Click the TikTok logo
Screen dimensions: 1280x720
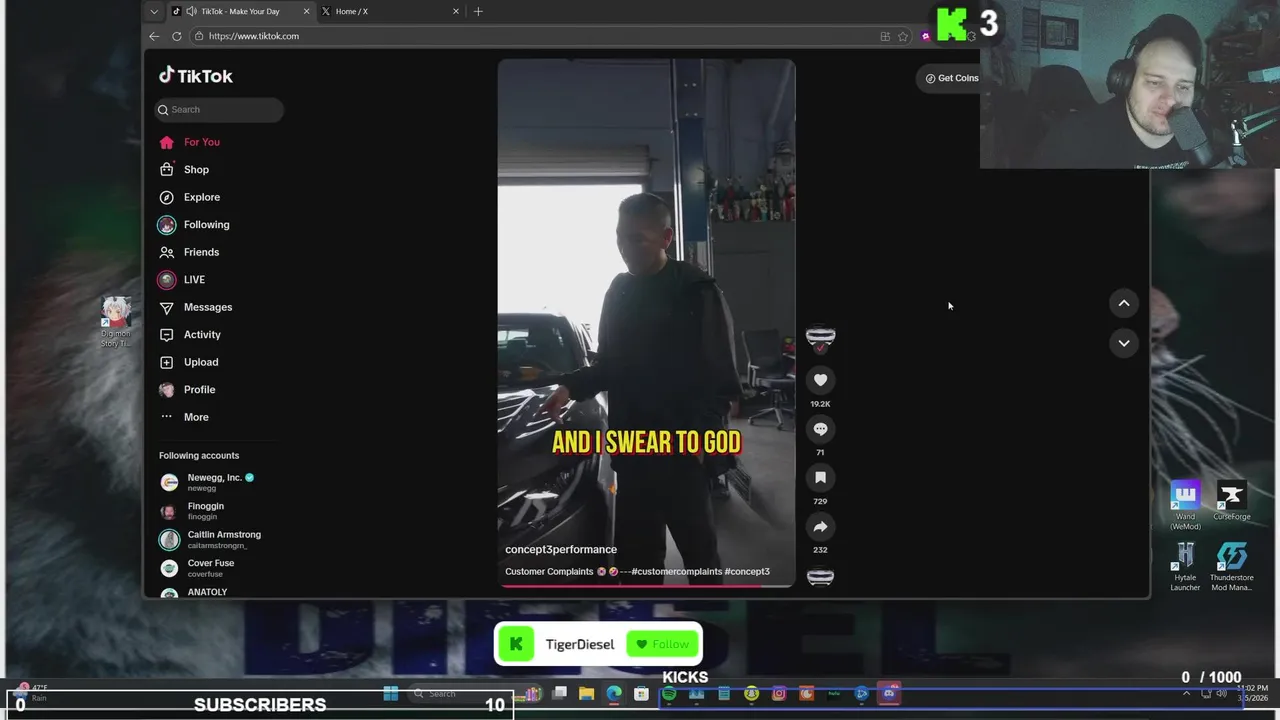[x=196, y=76]
